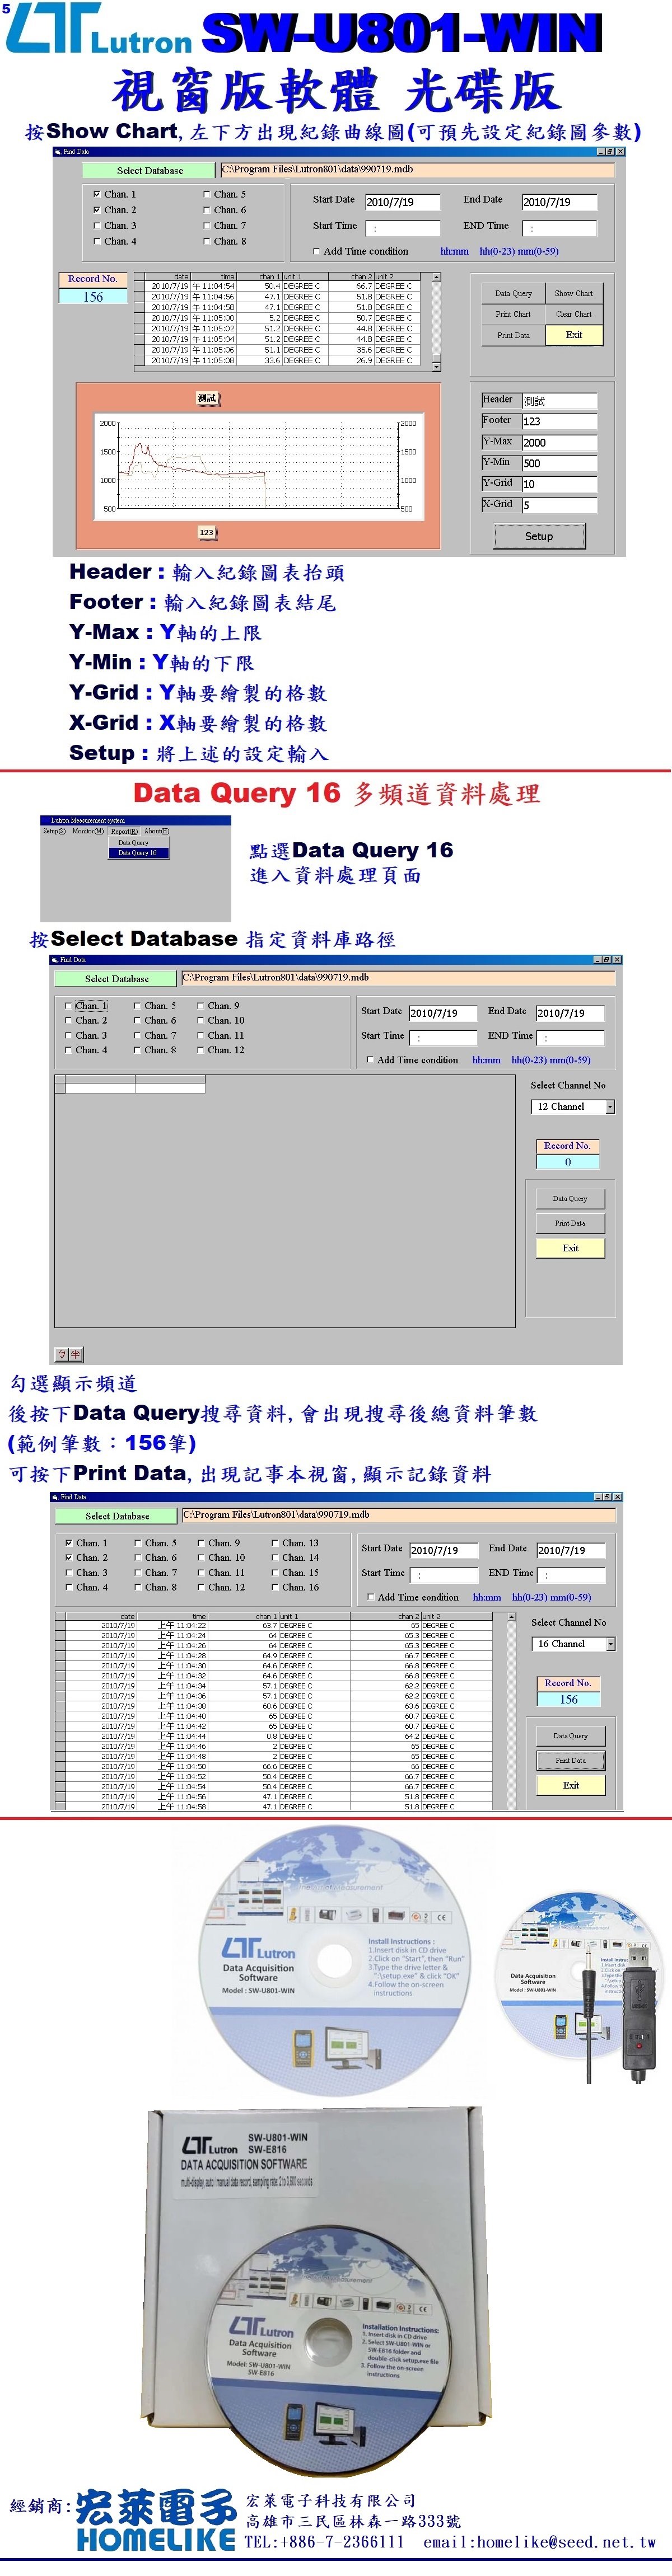Click the Y-Grid field showing 10

click(559, 484)
